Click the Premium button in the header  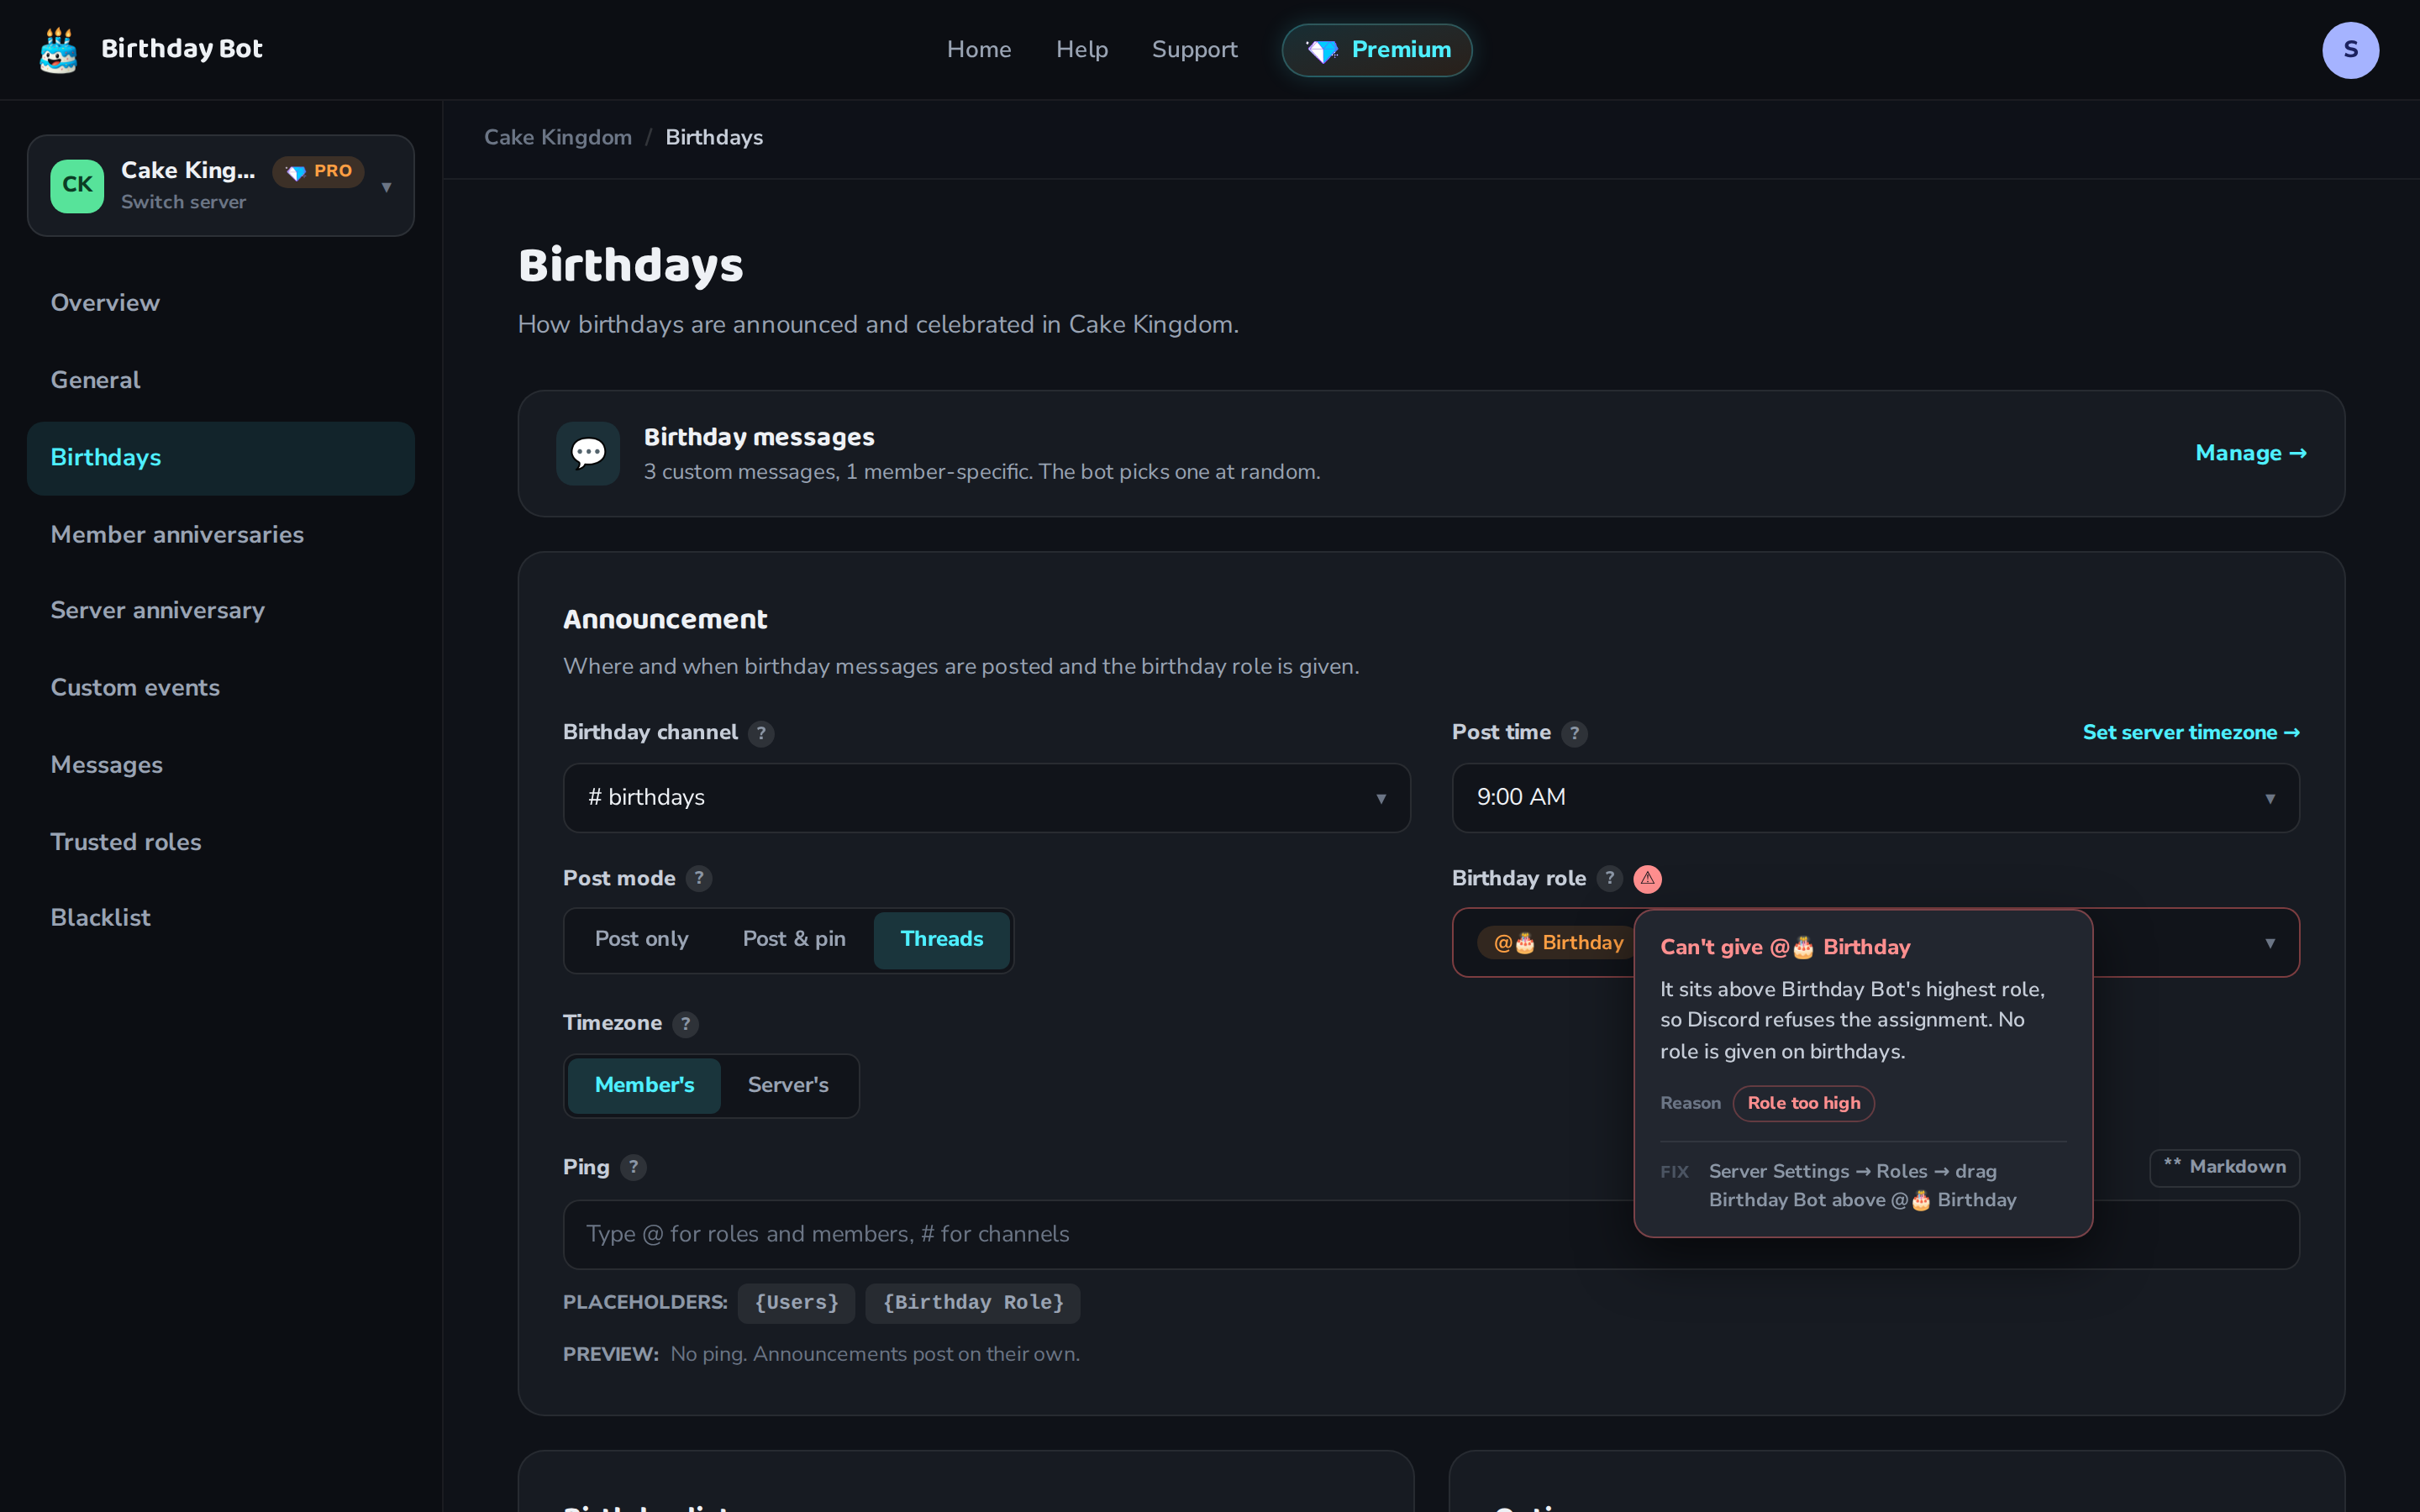(x=1376, y=50)
